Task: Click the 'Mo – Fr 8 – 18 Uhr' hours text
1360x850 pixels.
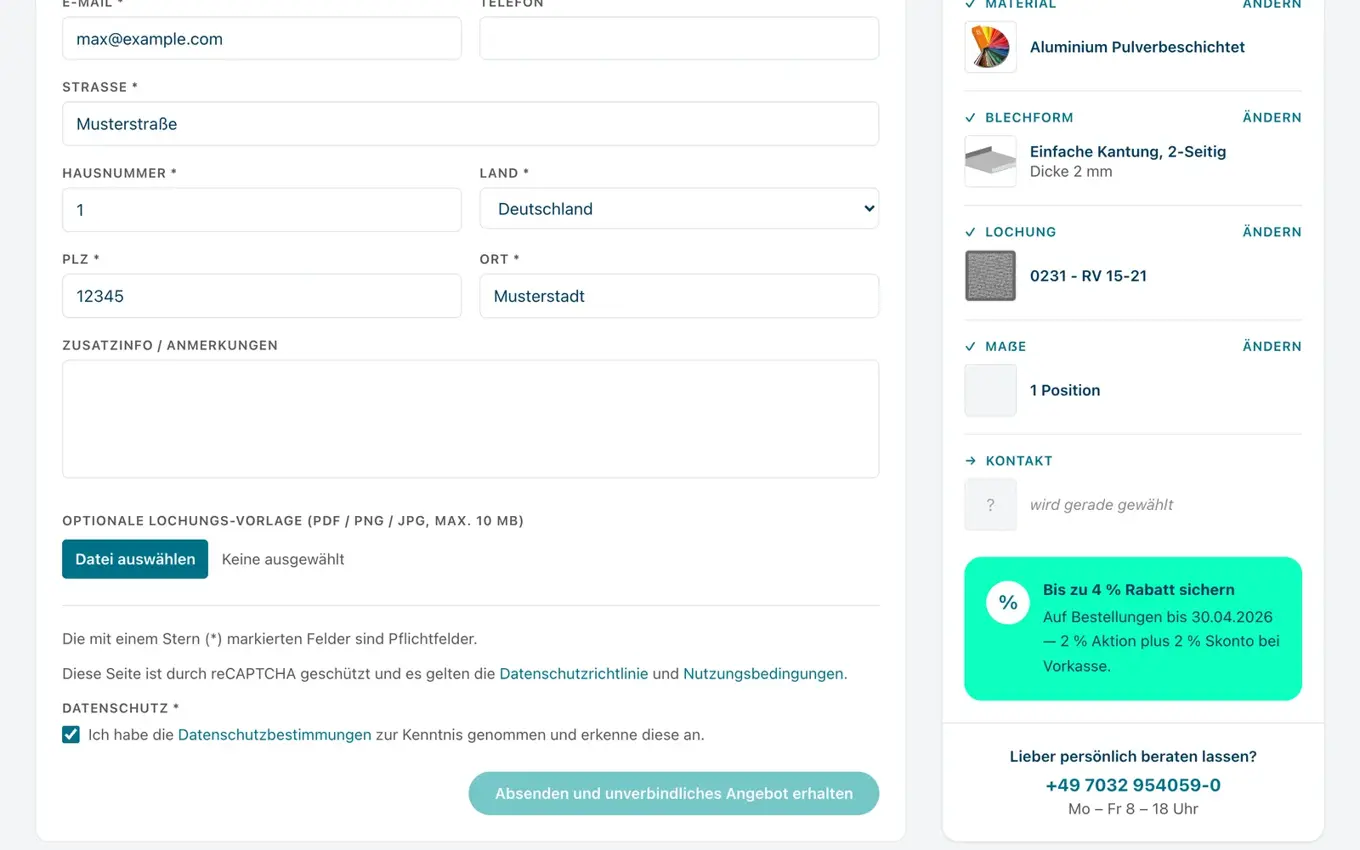Action: click(x=1133, y=809)
